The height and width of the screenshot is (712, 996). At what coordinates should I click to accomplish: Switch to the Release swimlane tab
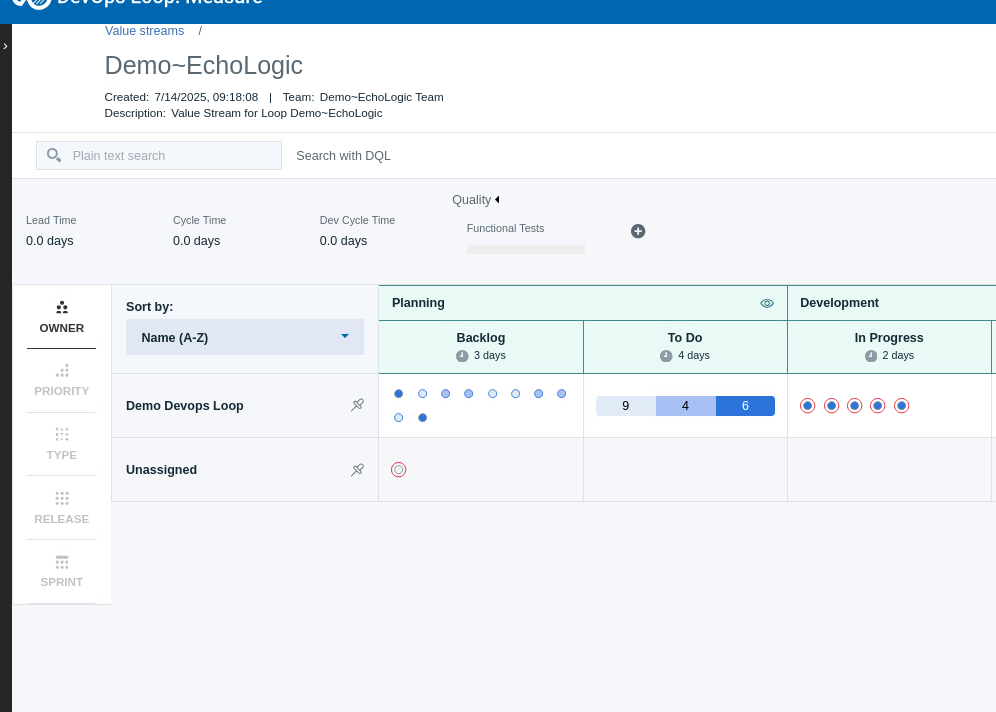pyautogui.click(x=62, y=508)
